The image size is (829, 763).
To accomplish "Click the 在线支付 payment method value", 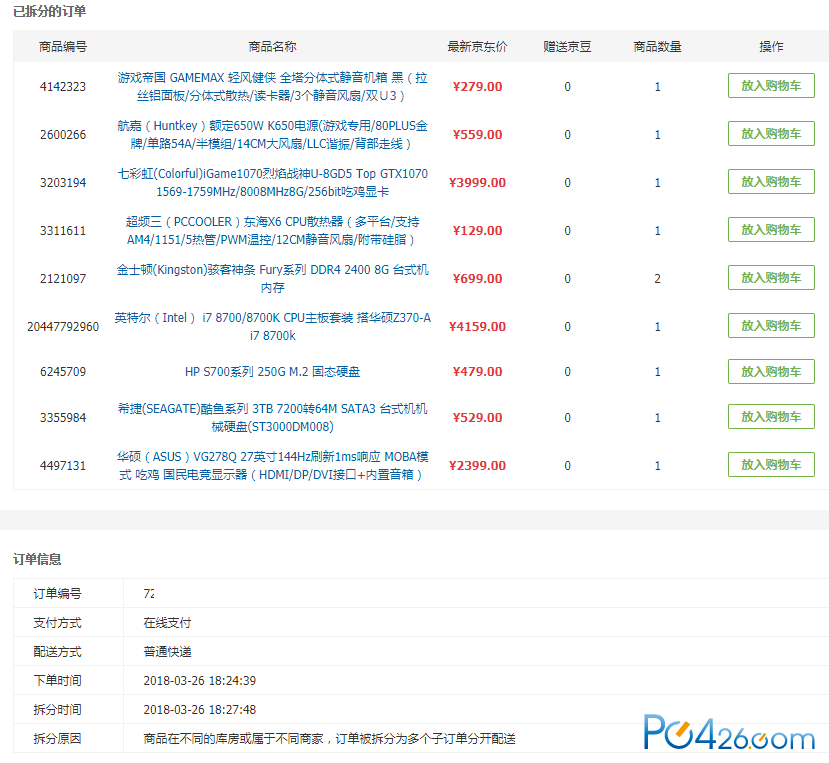I will click(167, 623).
